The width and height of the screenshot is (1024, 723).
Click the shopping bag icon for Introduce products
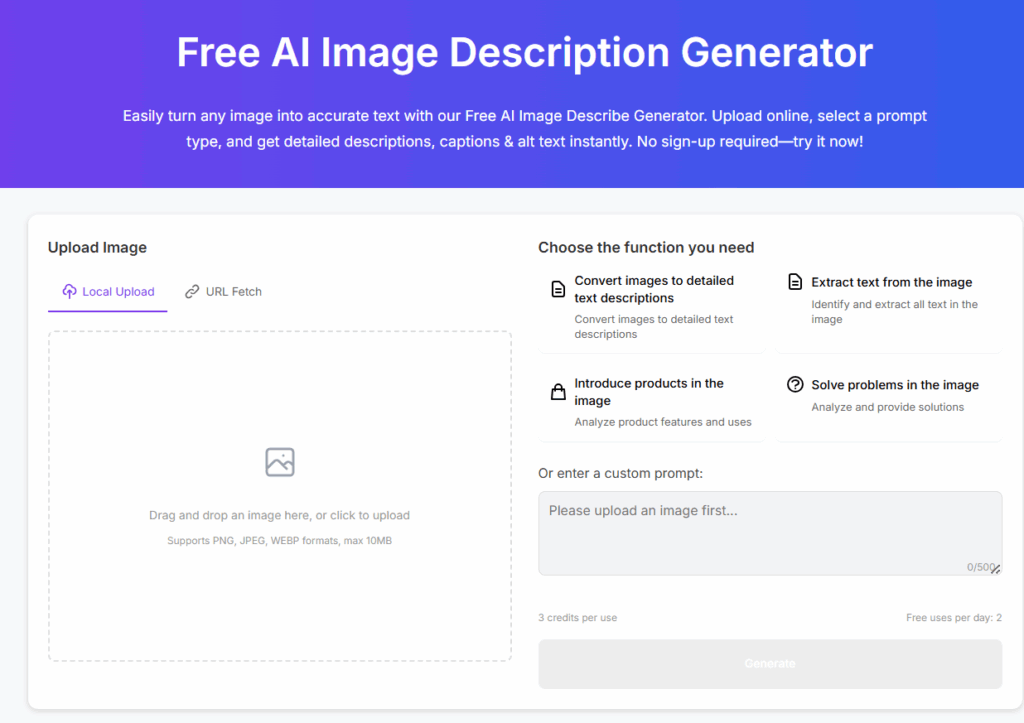point(558,392)
